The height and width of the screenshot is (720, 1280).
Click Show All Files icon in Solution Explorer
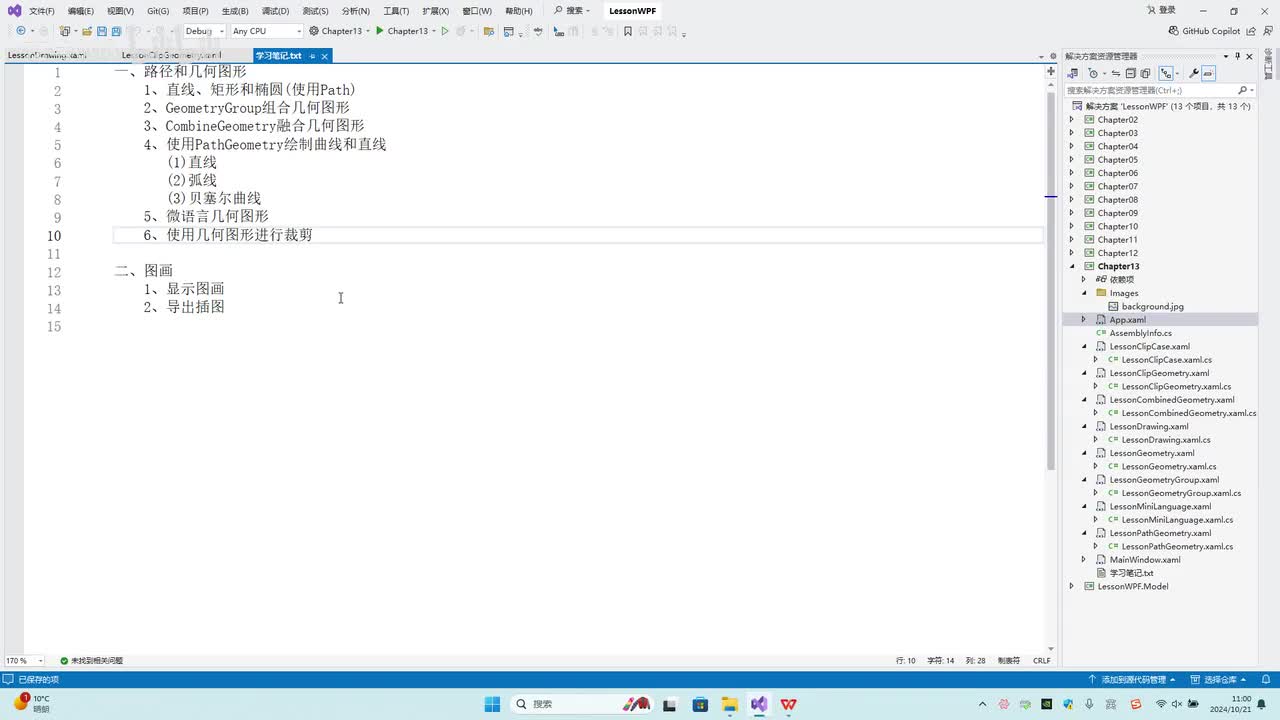[1145, 73]
